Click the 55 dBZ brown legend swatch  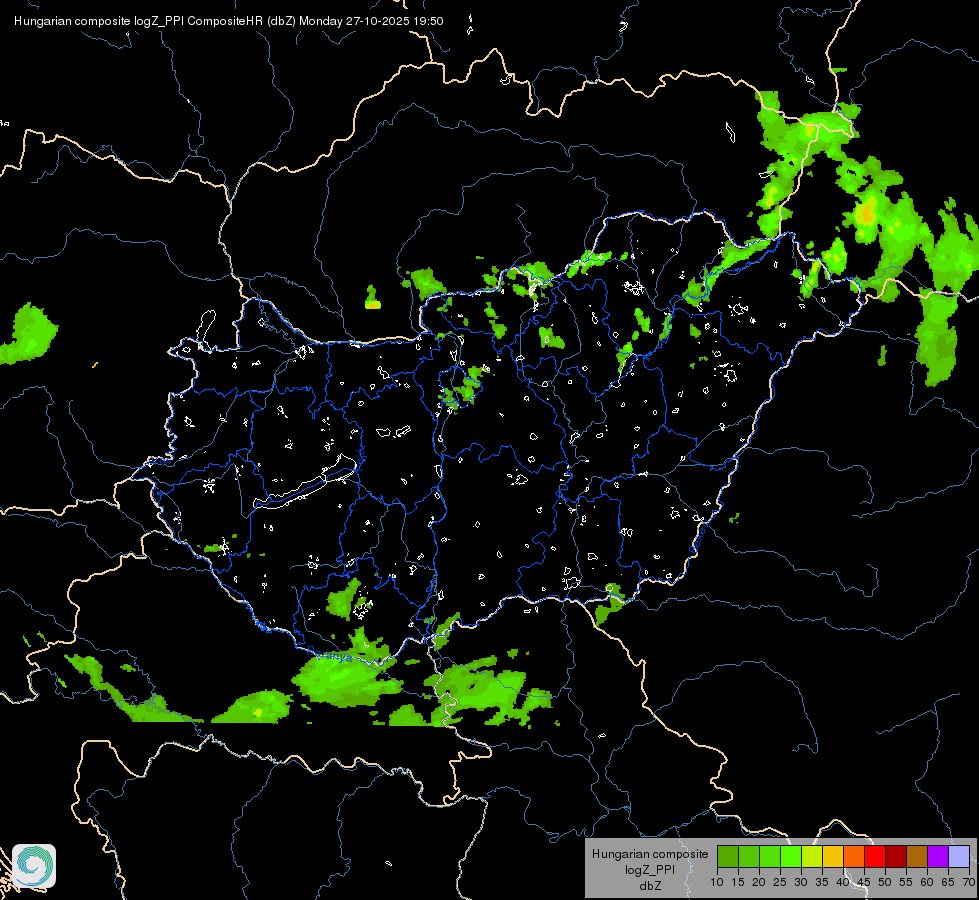click(917, 856)
